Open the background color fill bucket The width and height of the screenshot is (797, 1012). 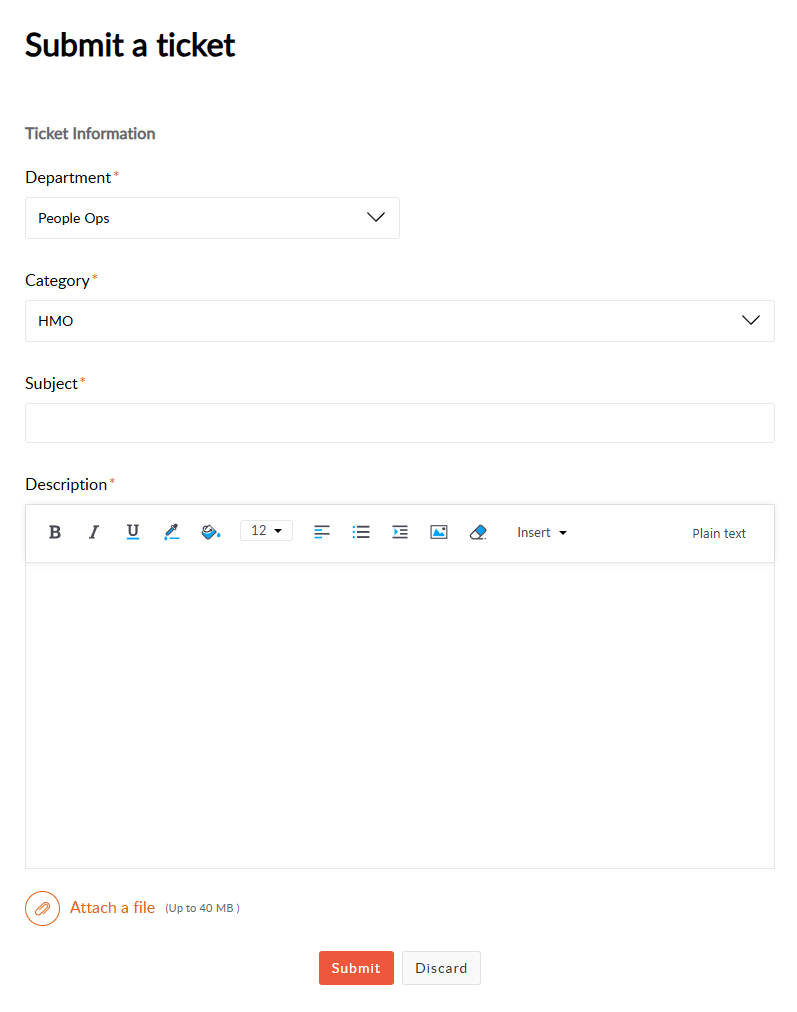(210, 532)
